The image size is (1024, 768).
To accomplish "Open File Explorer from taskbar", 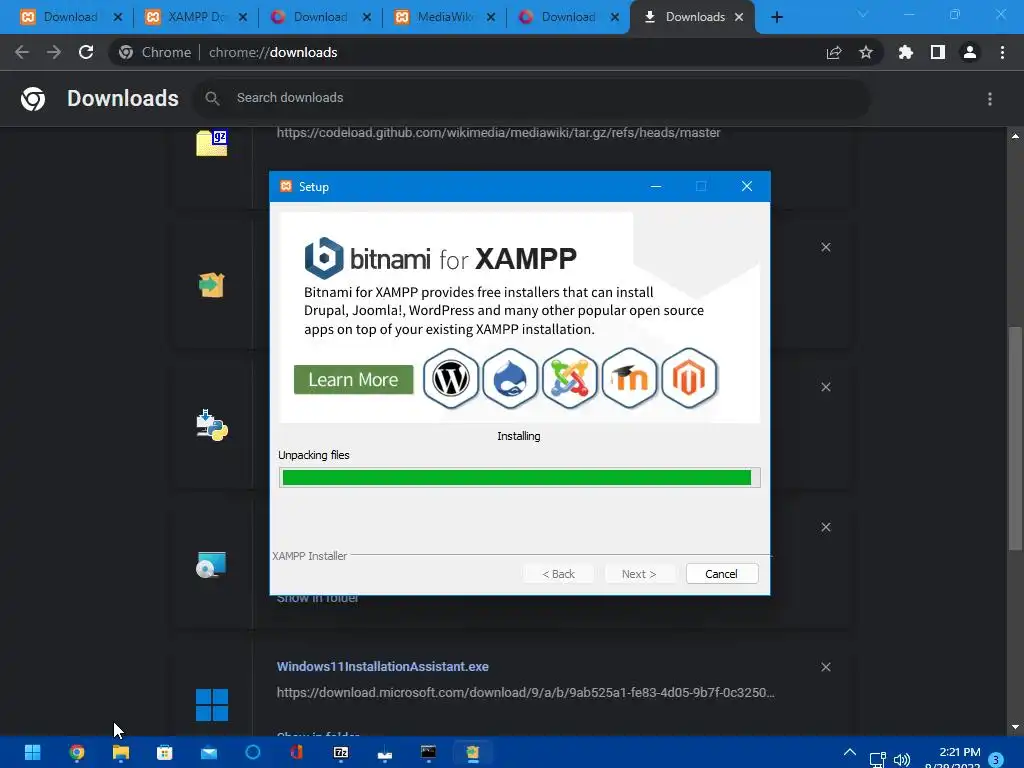I will [121, 752].
